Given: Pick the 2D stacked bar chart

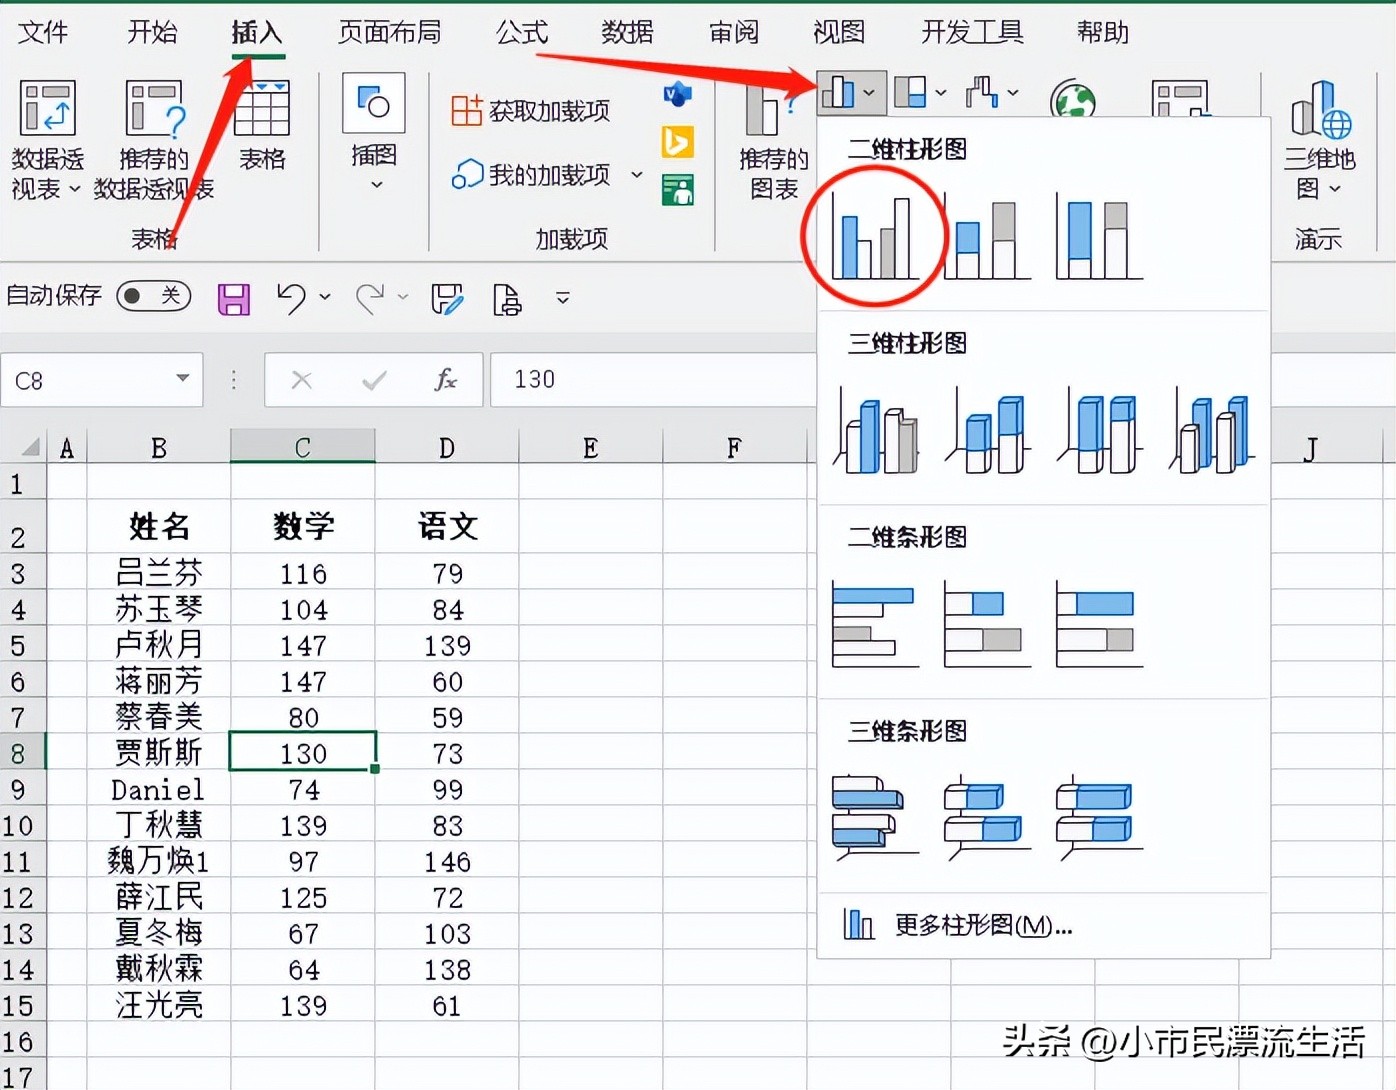Looking at the screenshot, I should click(987, 625).
